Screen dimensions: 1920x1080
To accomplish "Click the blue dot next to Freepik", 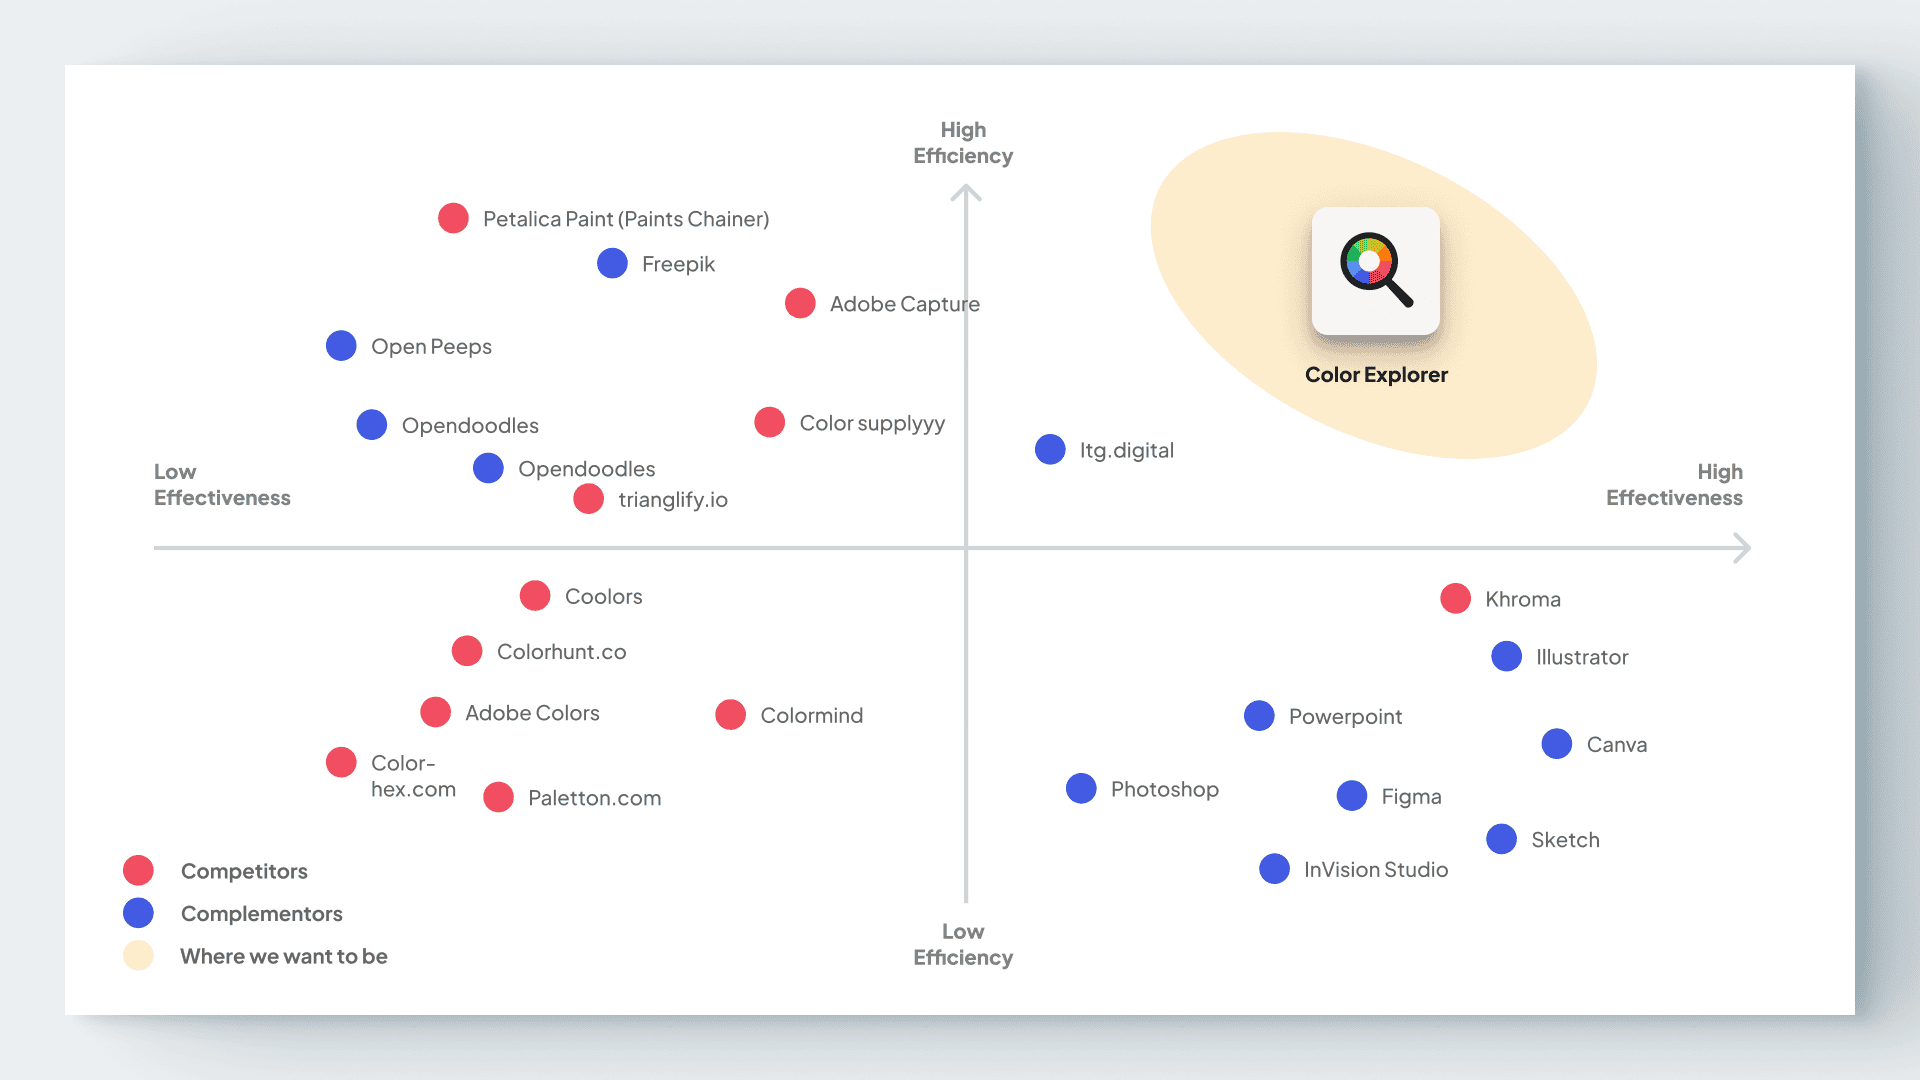I will [x=612, y=263].
